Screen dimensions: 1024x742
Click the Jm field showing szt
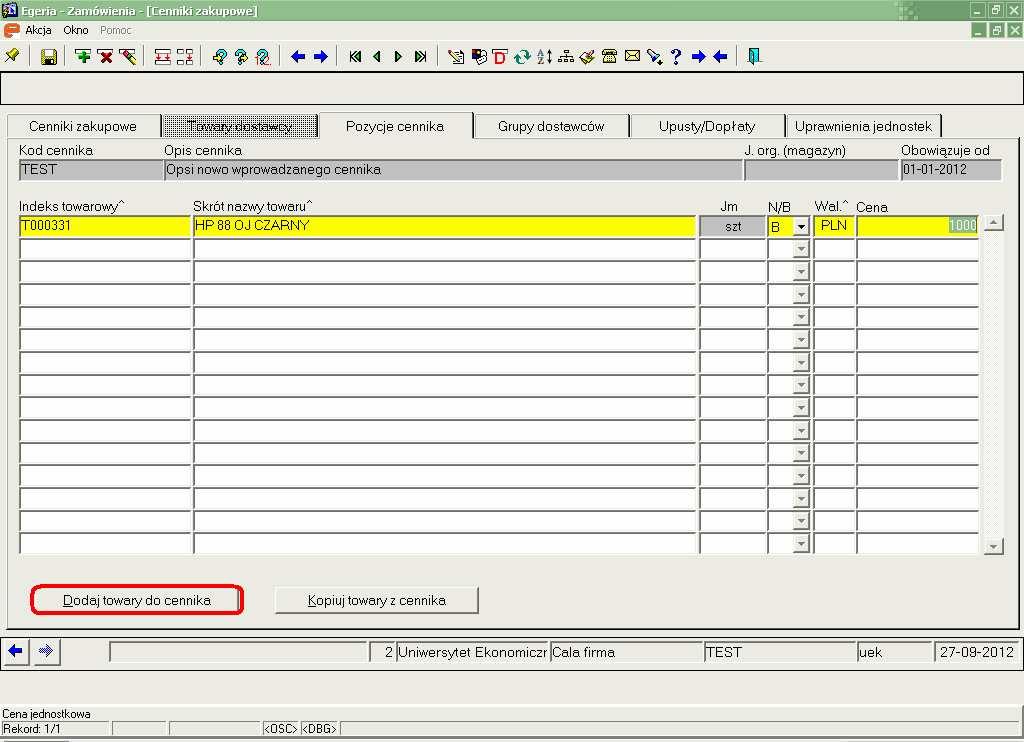(733, 226)
